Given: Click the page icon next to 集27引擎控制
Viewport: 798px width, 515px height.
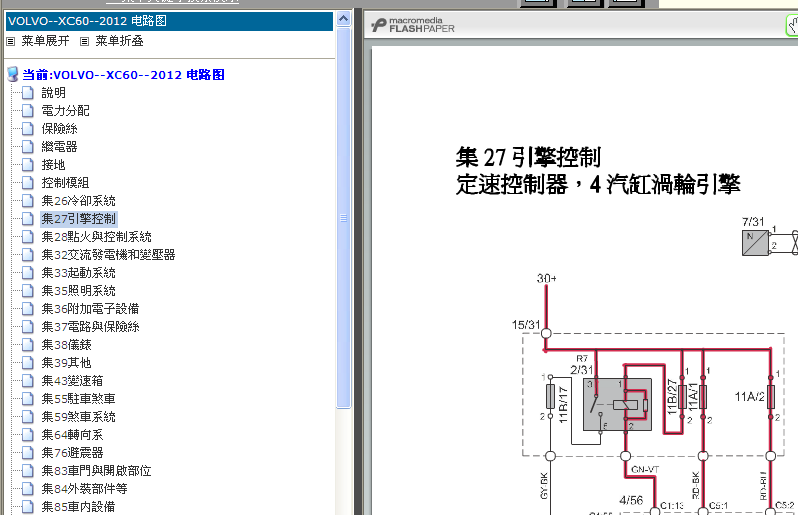Looking at the screenshot, I should point(28,219).
